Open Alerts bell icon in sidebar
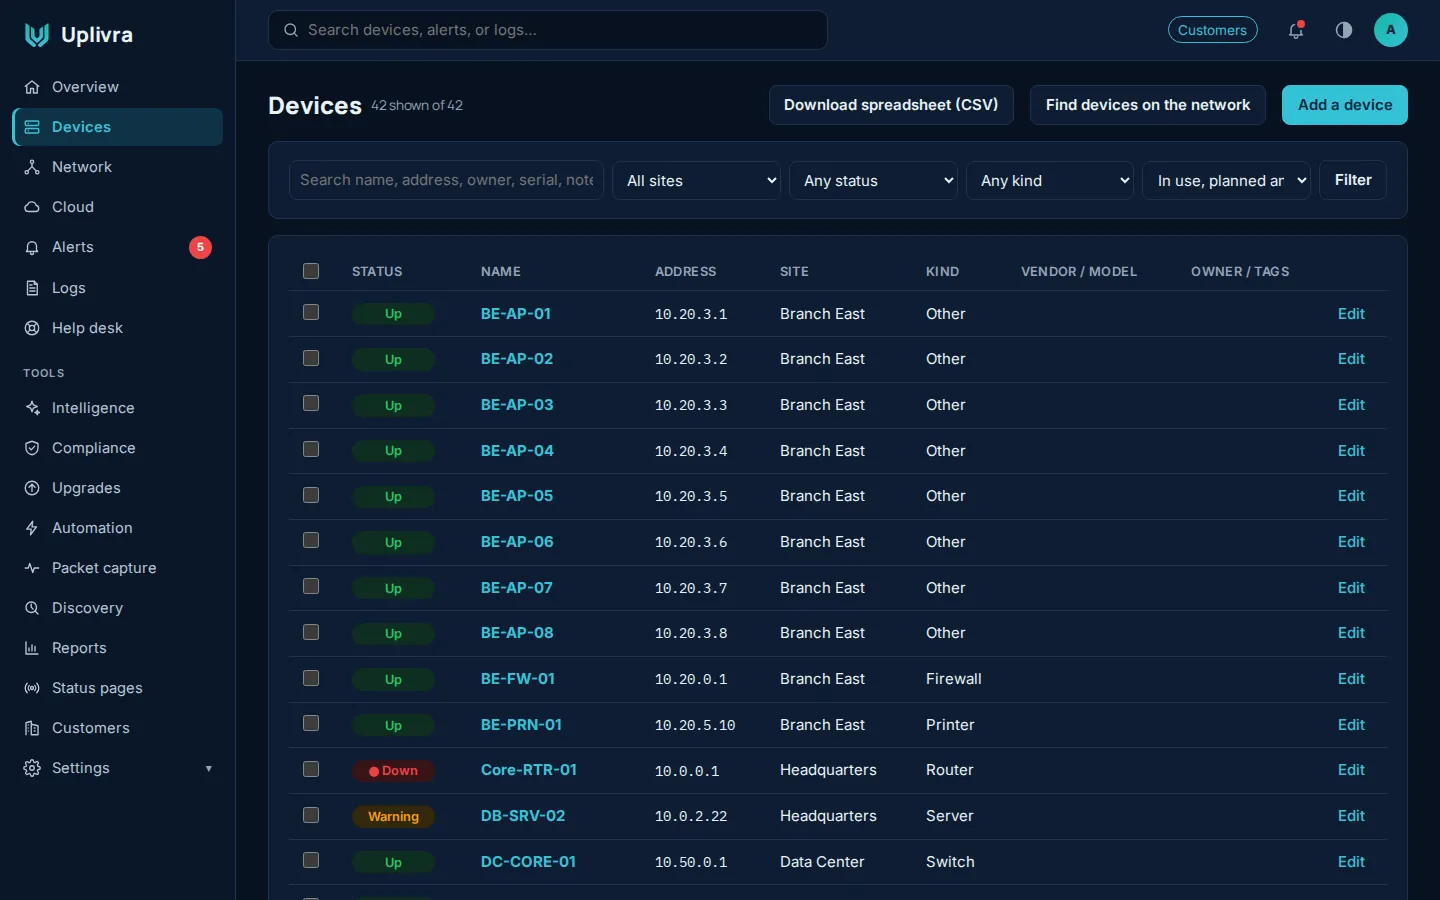 point(32,247)
